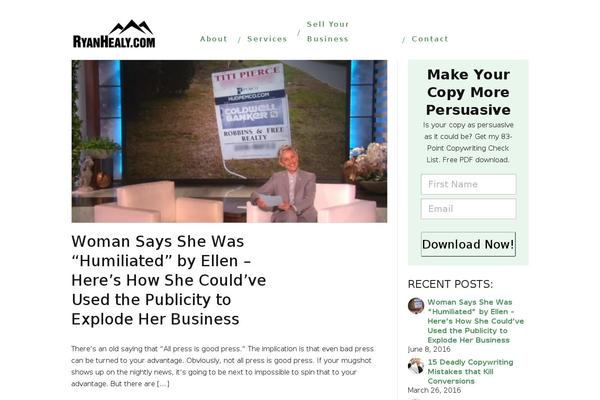Click the copywriting mistakes round thumbnail
Viewport: 600px width, 400px height.
point(416,366)
